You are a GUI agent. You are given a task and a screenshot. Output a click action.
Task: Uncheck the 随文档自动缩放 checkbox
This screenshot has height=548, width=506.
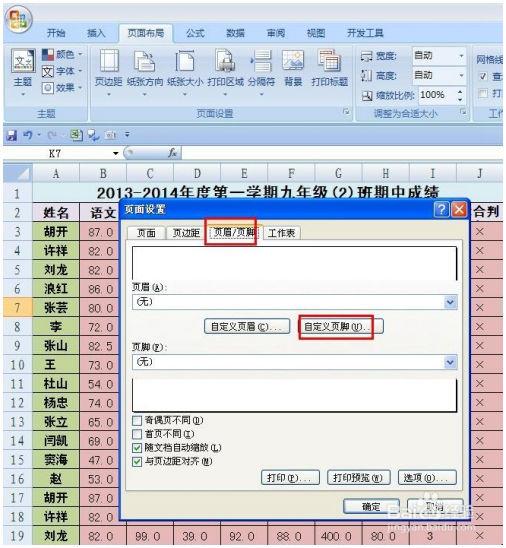(x=137, y=448)
